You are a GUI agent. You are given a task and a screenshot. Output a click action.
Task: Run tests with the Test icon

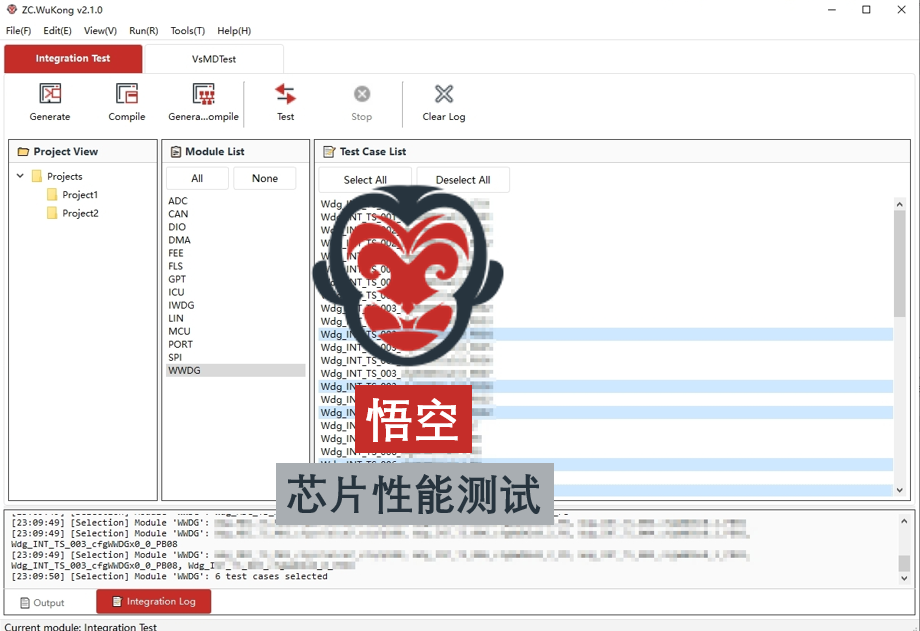point(286,94)
